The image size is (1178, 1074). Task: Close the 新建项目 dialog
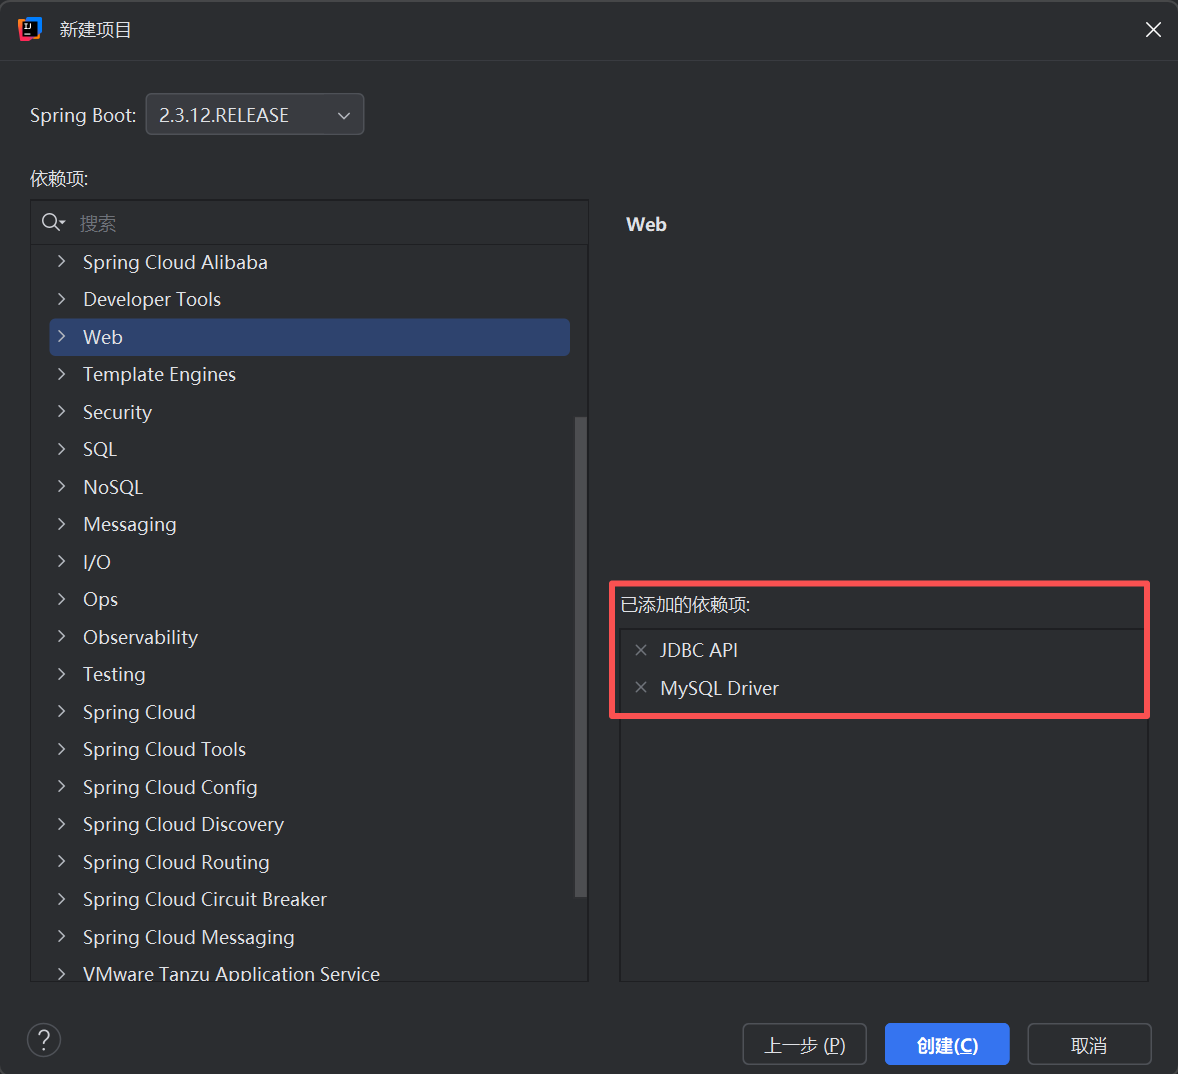tap(1153, 29)
